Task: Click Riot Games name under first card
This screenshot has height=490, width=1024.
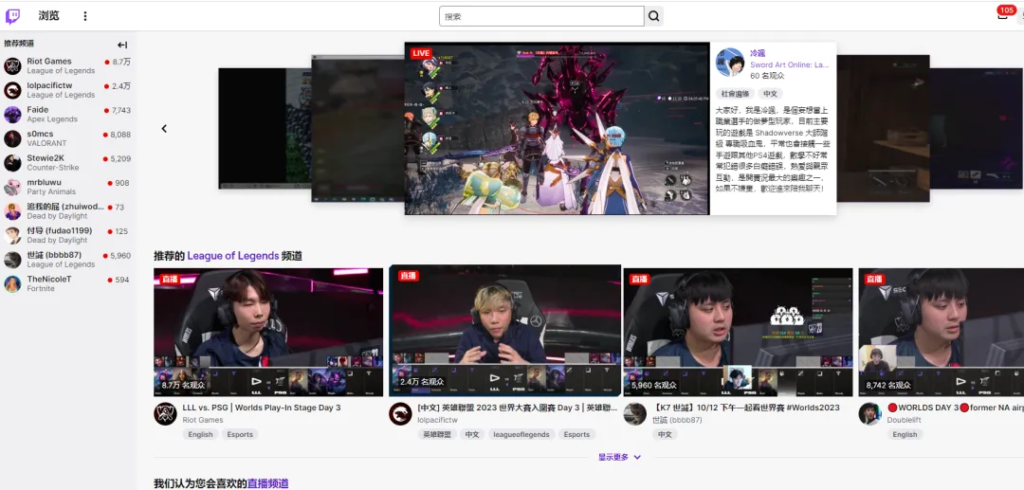Action: click(x=203, y=420)
